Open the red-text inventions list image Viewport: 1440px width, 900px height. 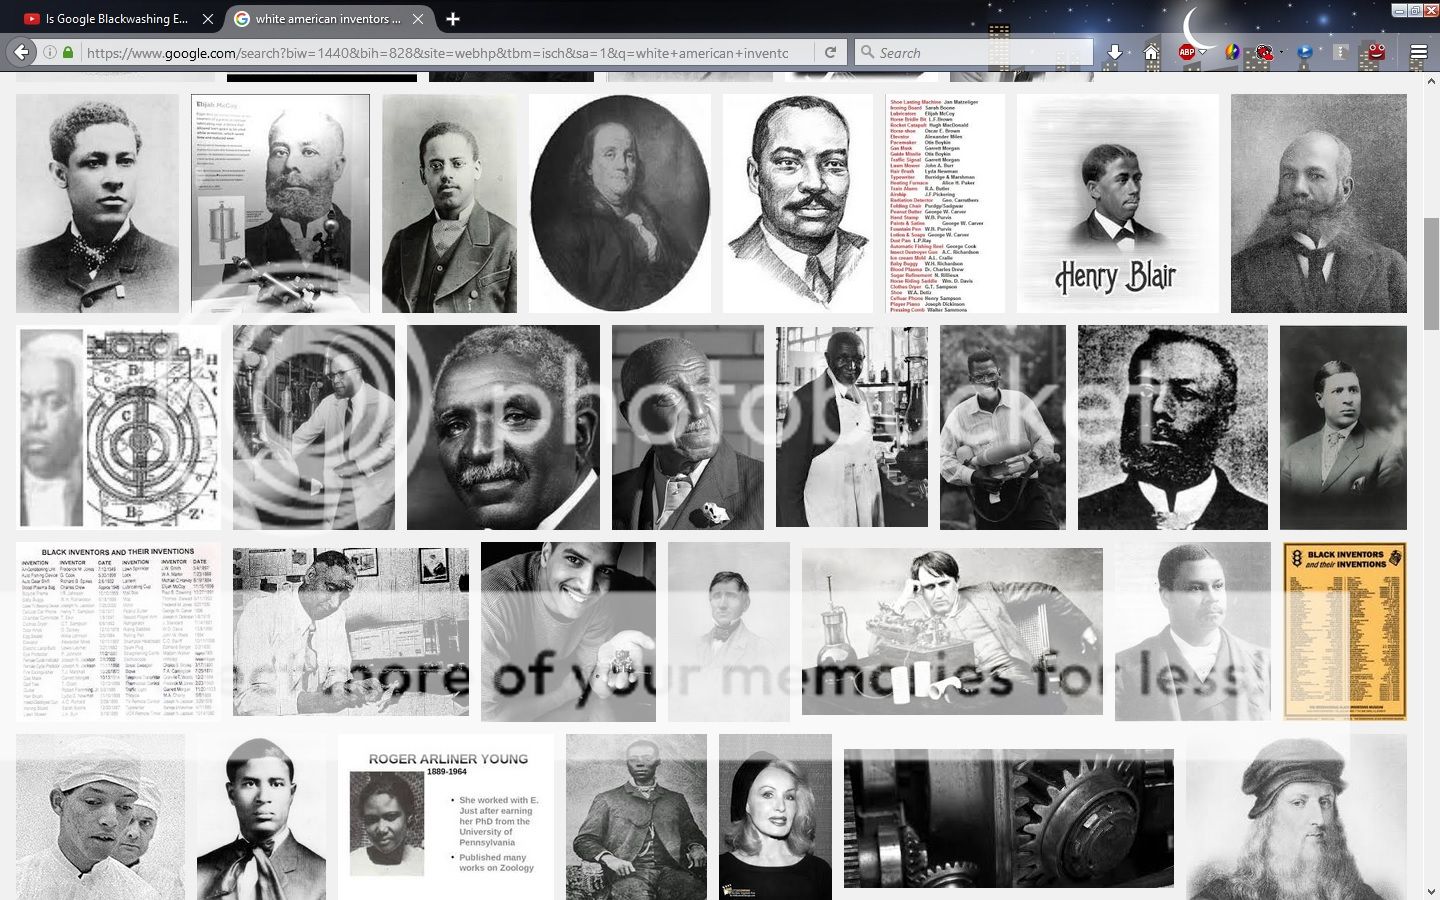[x=945, y=203]
